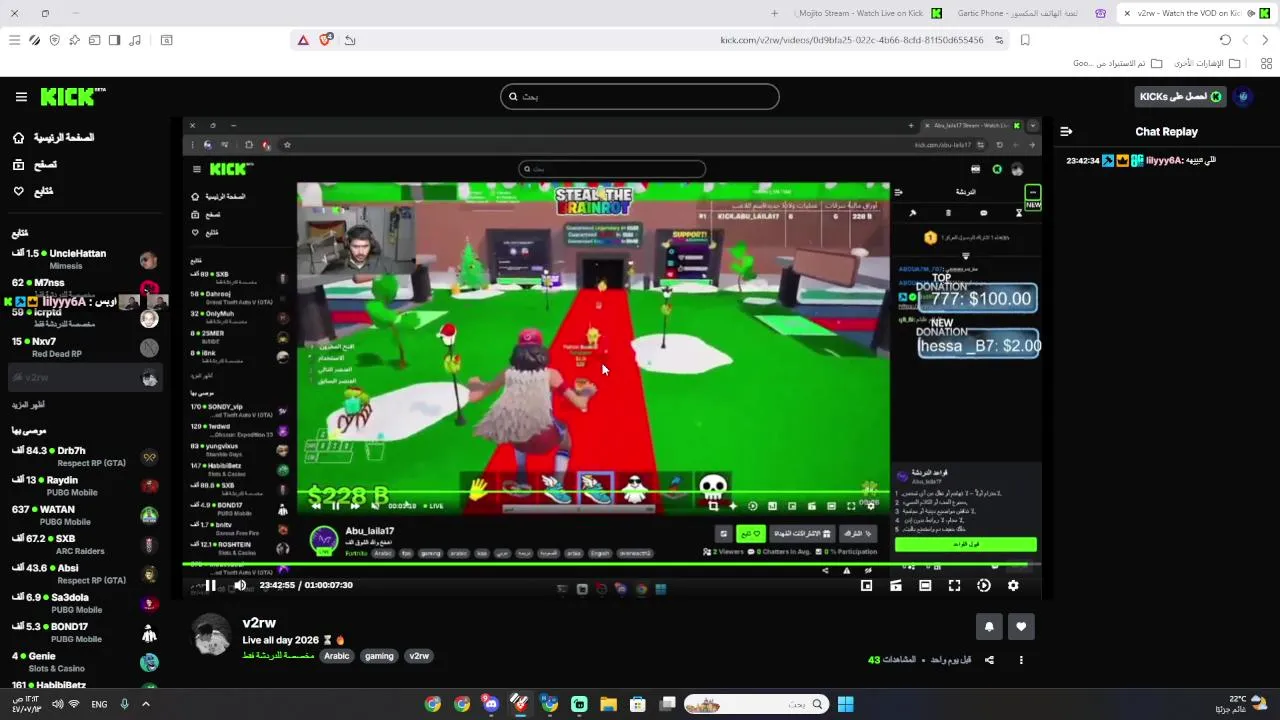Show hidden system tray icons

(x=145, y=704)
